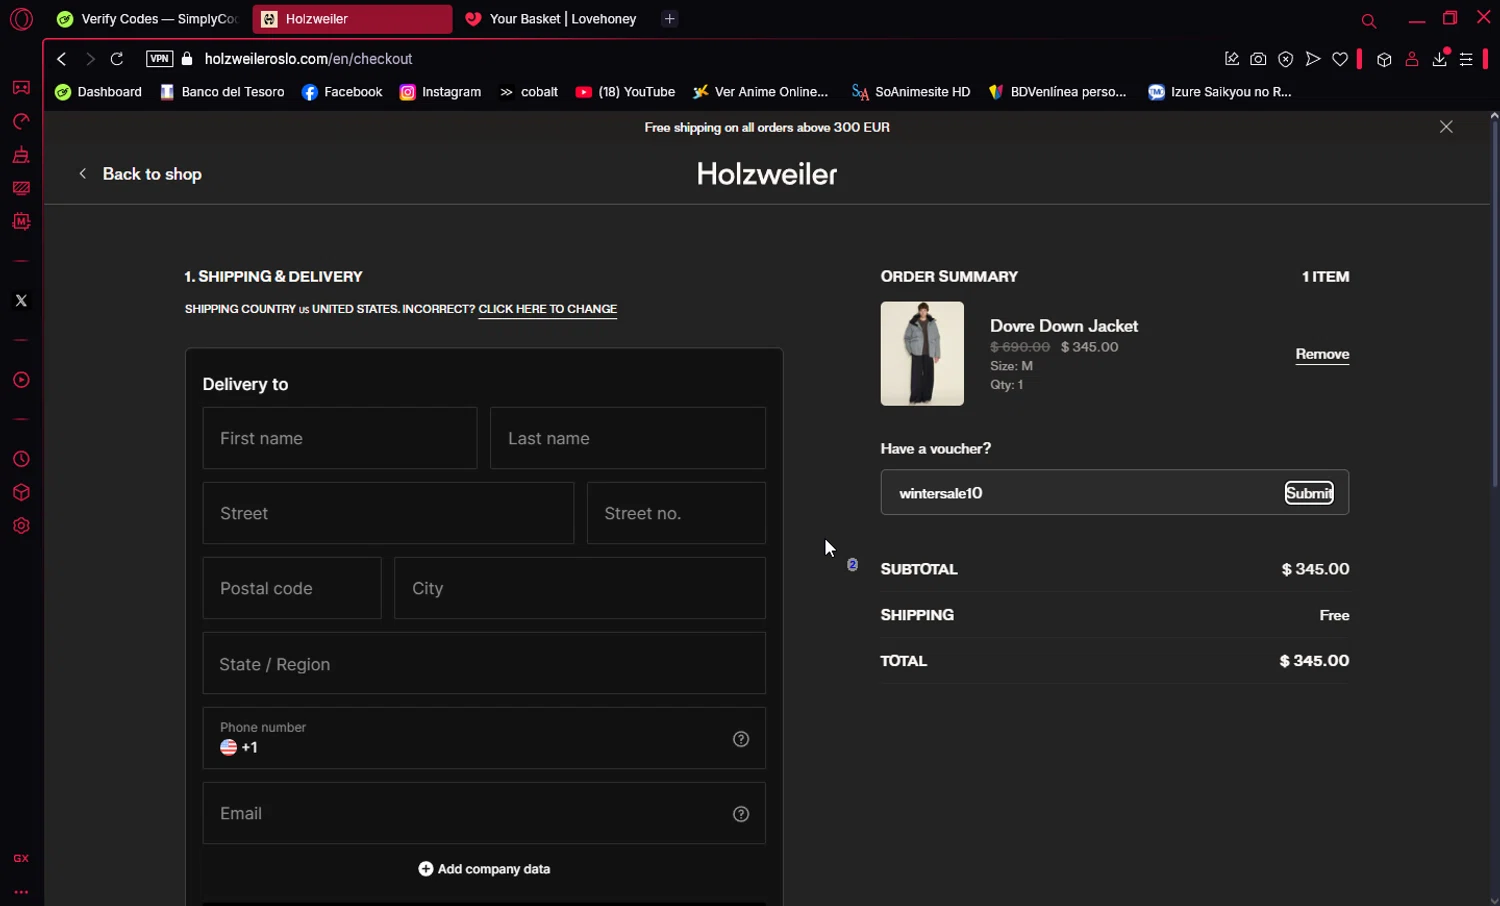
Task: Open the Player icon in the sidebar
Action: pos(21,380)
